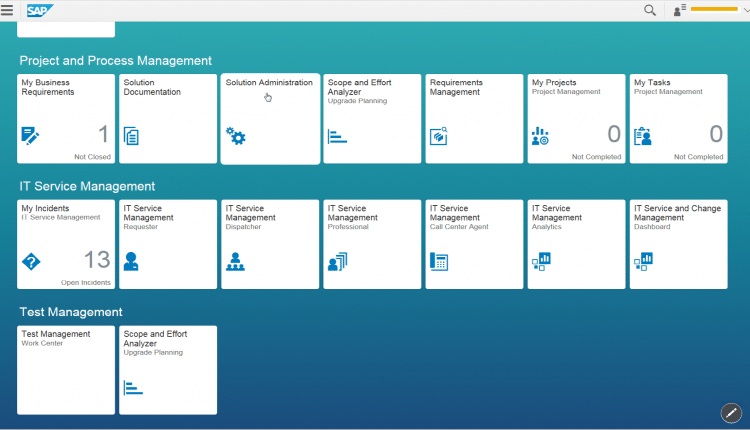The height and width of the screenshot is (430, 750).
Task: Click the Solution Documentation document icon
Action: (131, 136)
